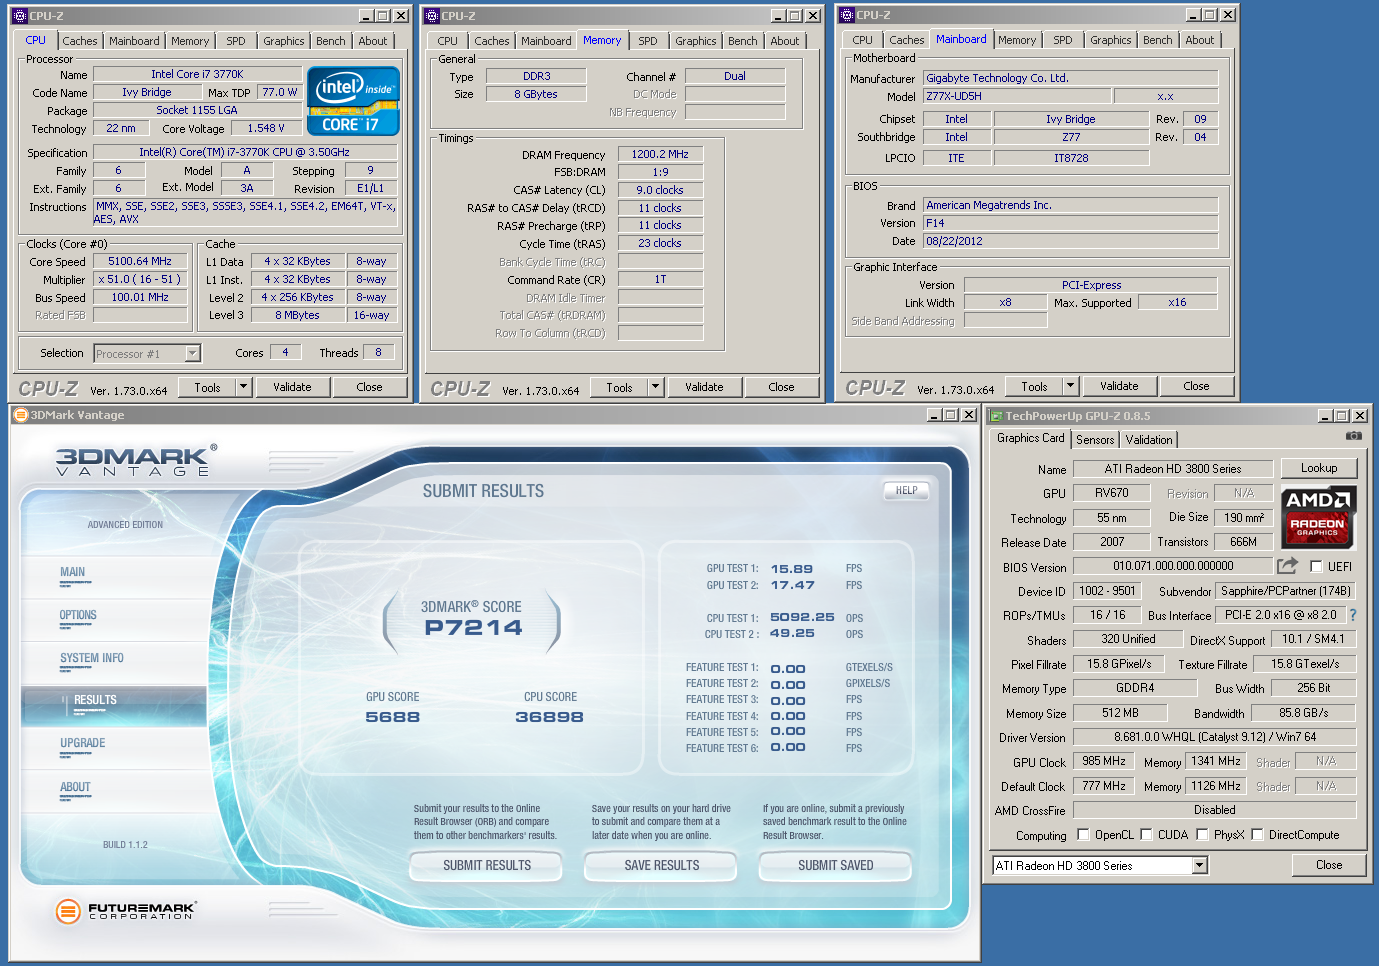Open Tools dropdown arrow in Memory window

tap(655, 387)
